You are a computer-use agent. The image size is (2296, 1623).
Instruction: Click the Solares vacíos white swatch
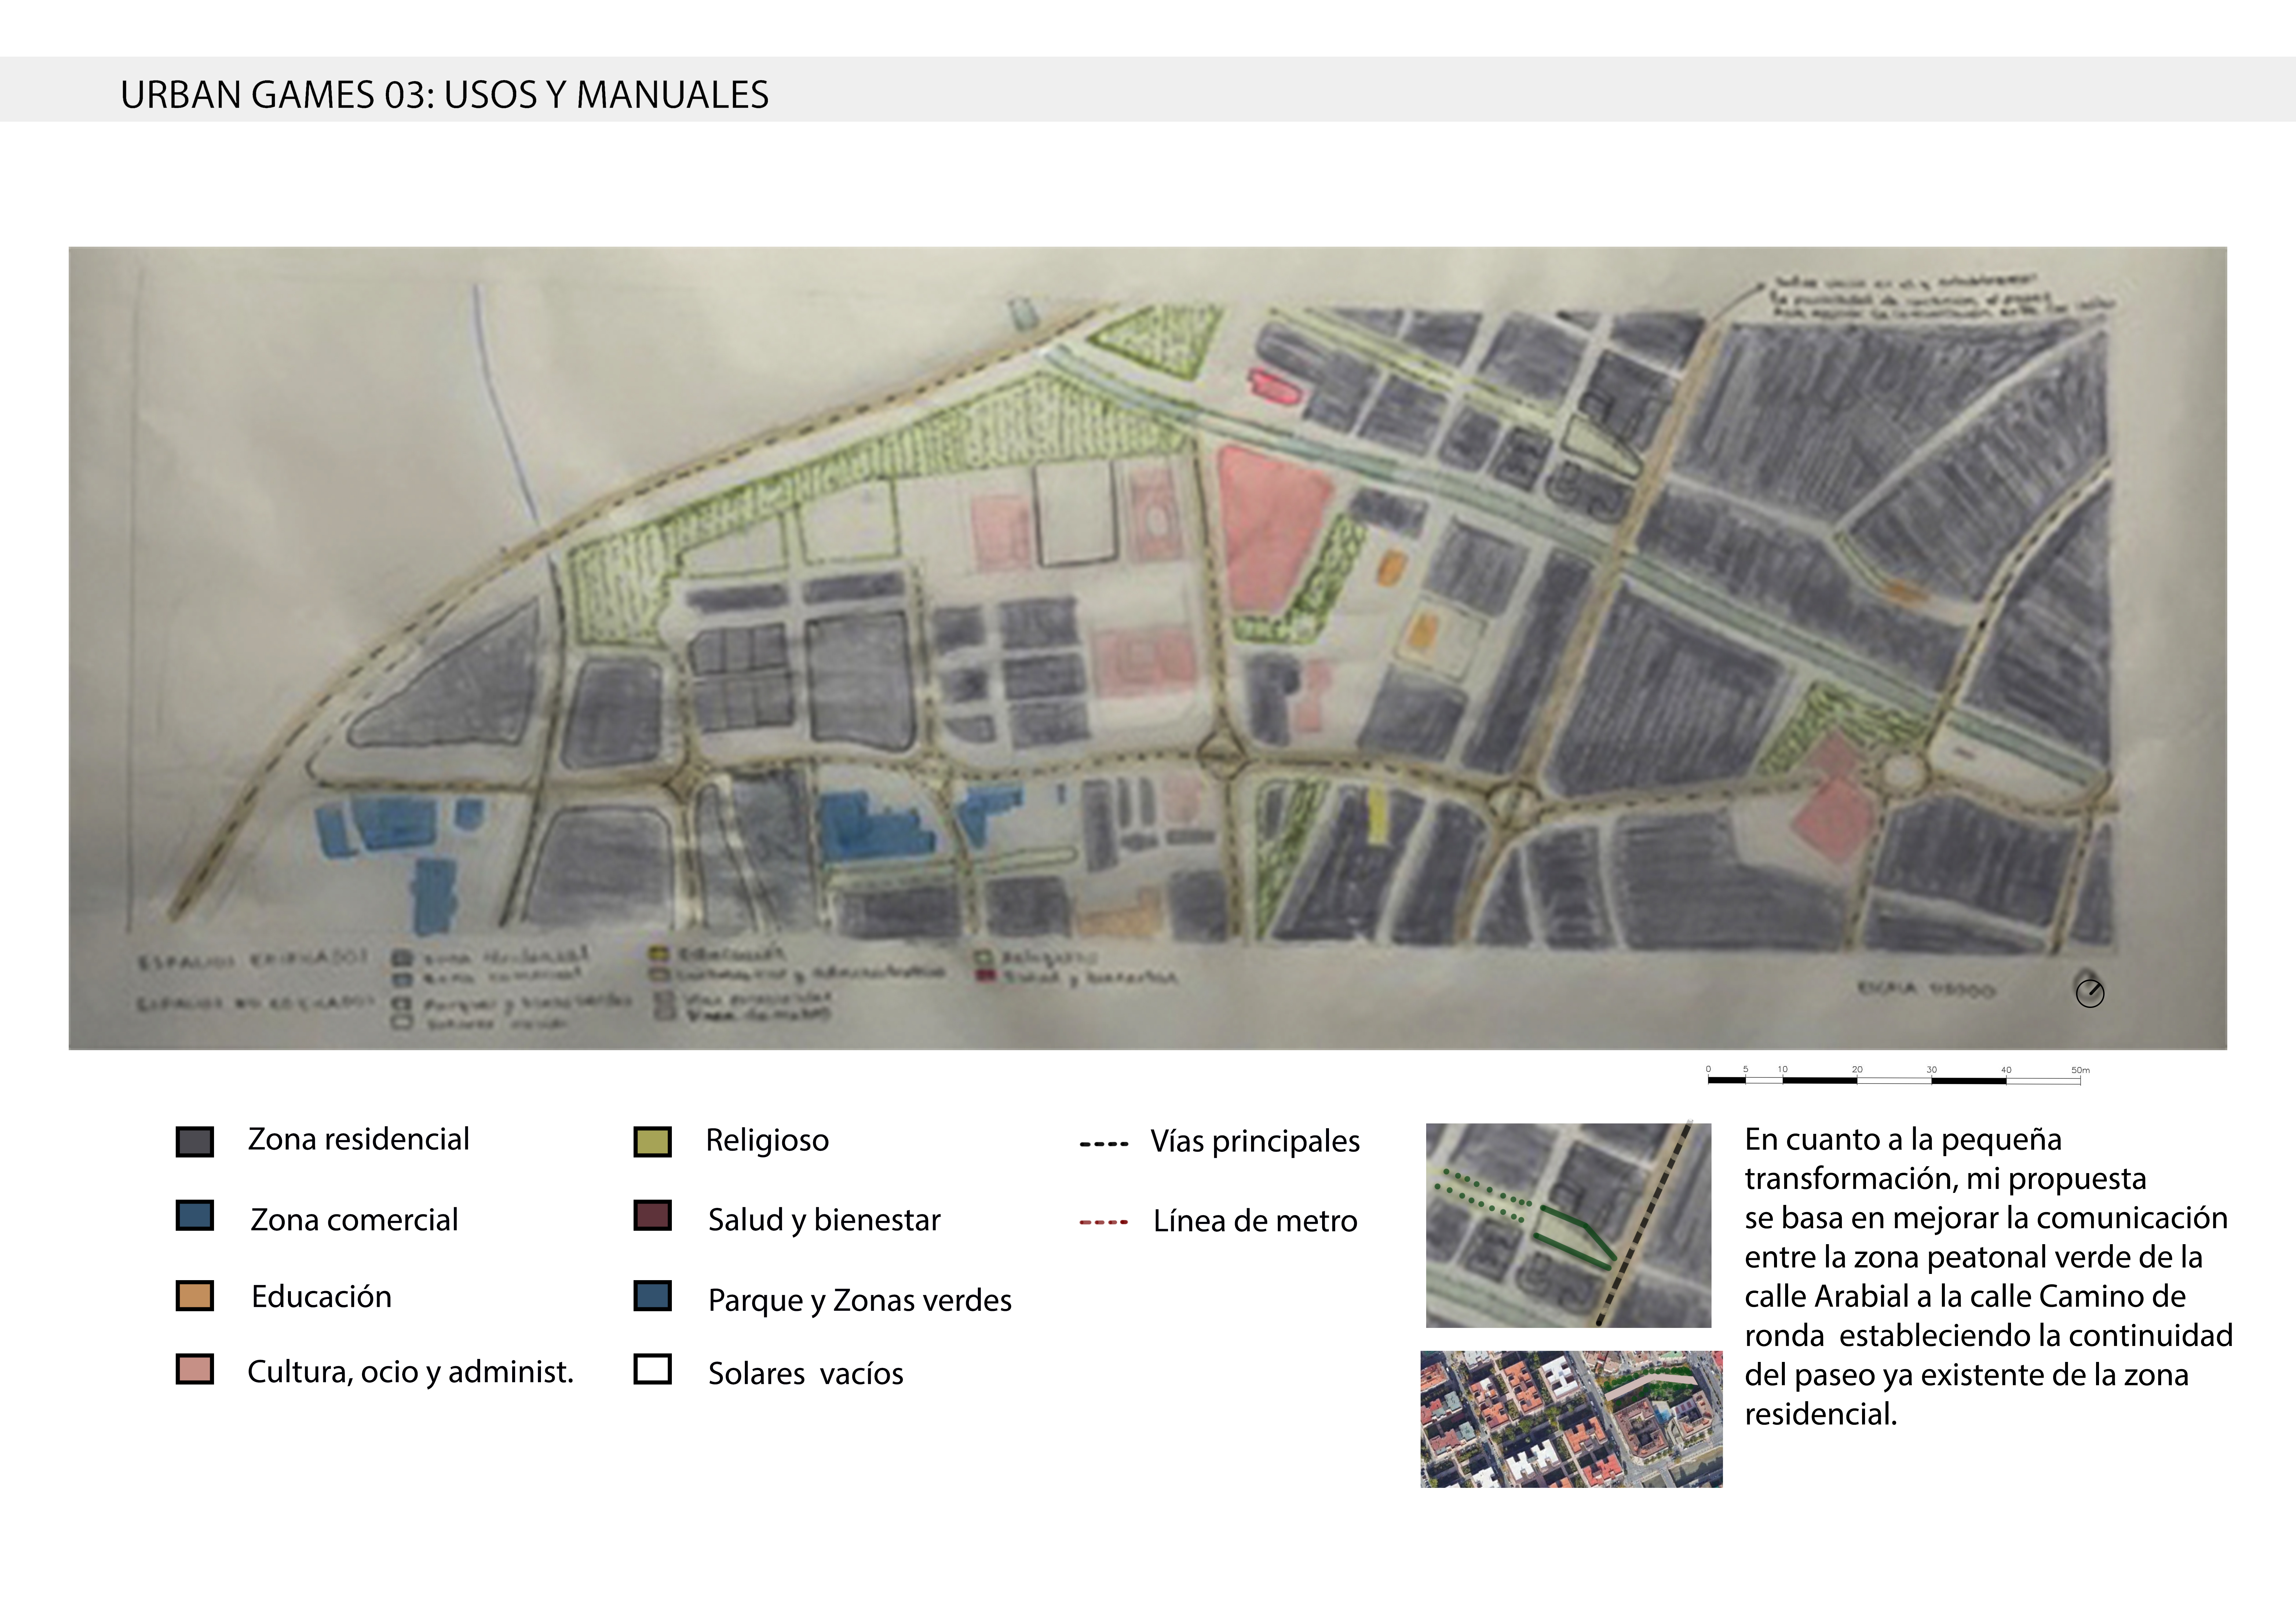(x=652, y=1369)
